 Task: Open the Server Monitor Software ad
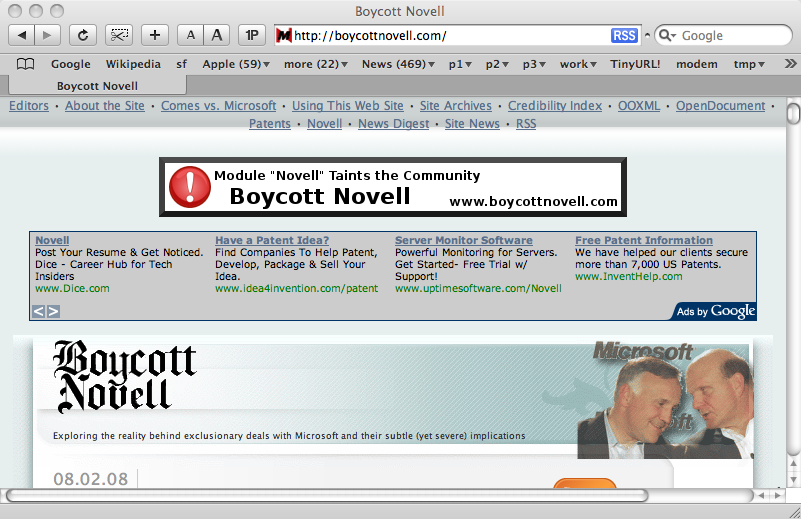pos(463,240)
